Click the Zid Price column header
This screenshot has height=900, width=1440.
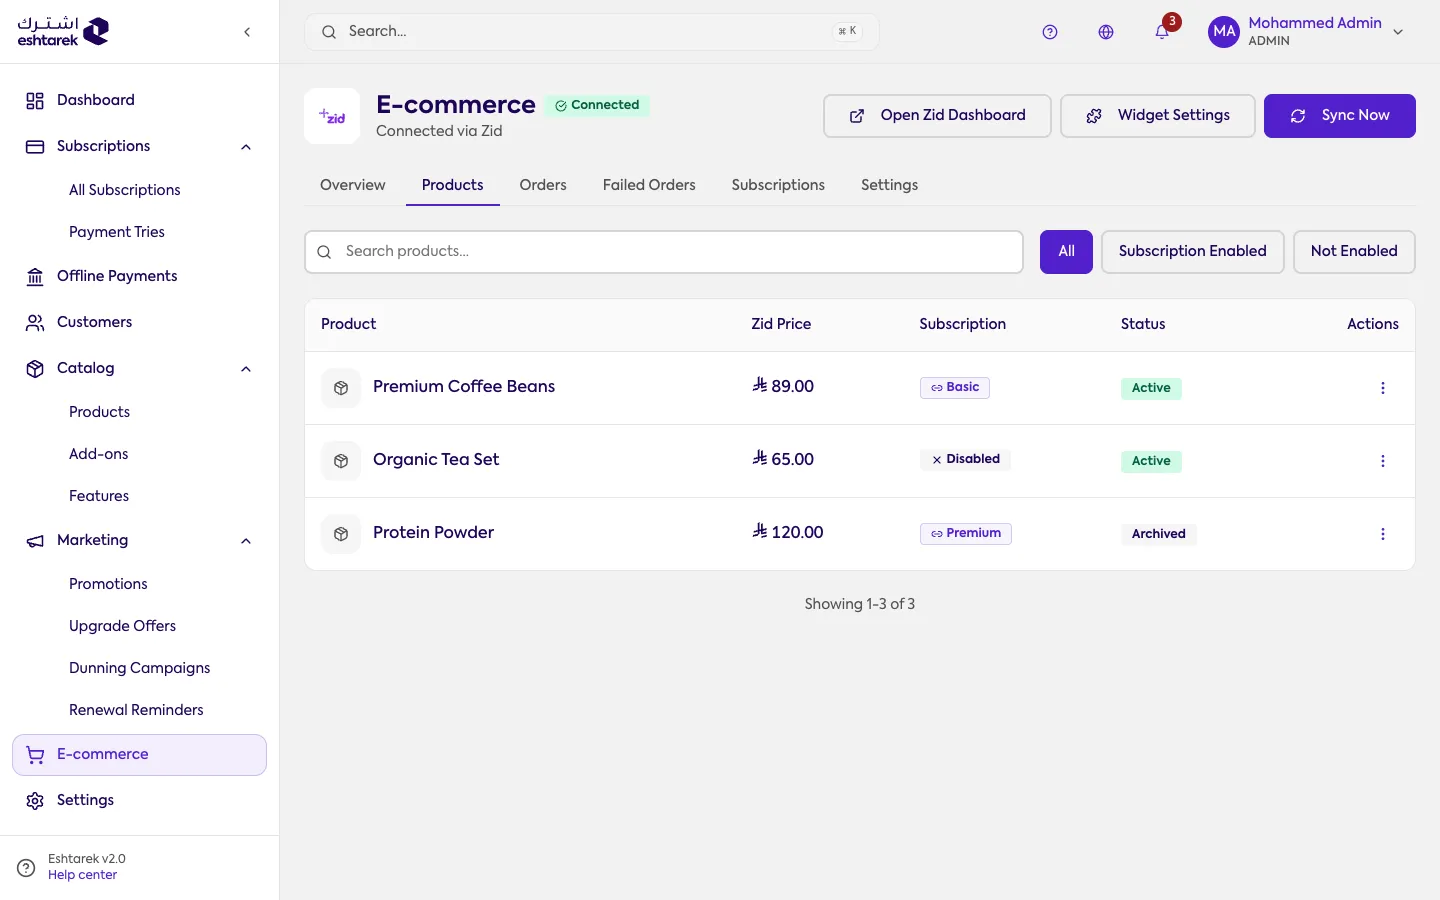click(x=781, y=324)
